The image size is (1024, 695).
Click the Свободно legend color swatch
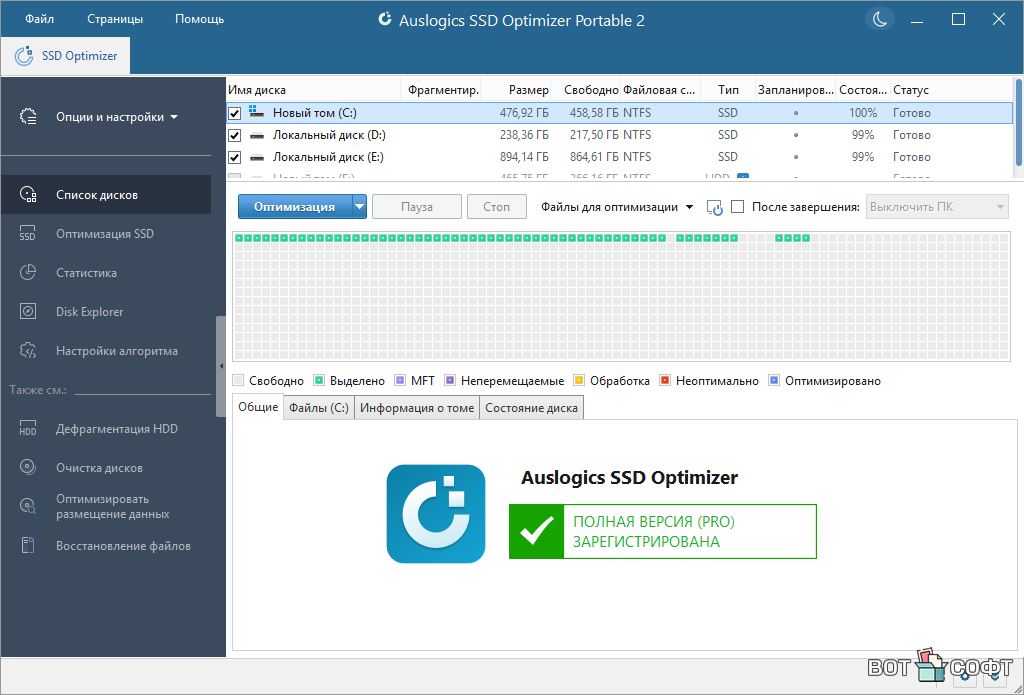pyautogui.click(x=238, y=380)
